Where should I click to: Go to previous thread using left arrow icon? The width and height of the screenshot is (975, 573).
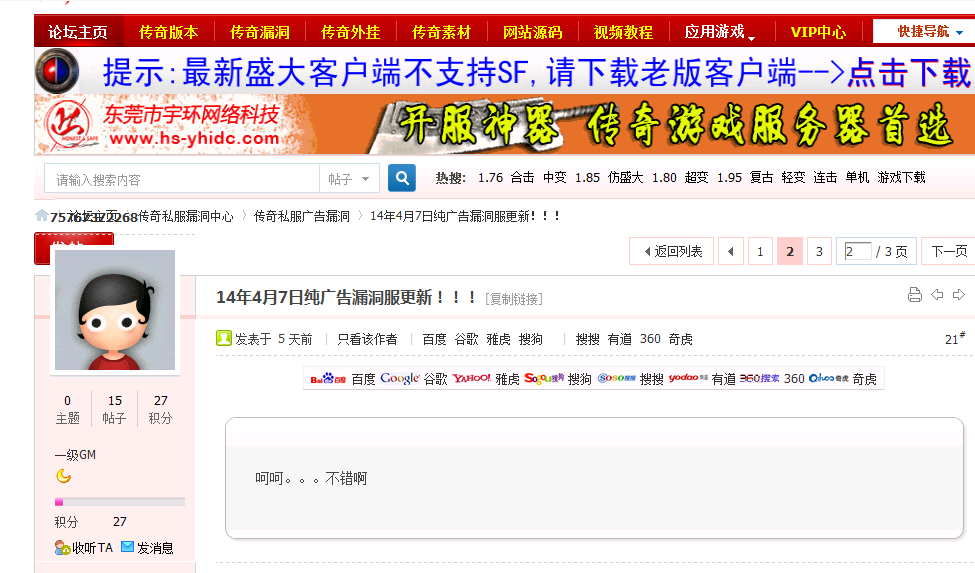937,295
